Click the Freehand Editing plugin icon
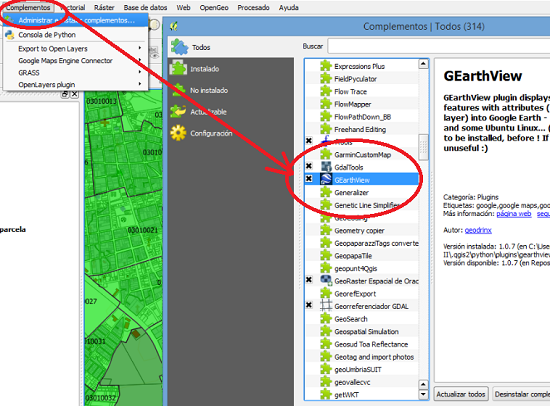This screenshot has height=406, width=550. [x=326, y=129]
